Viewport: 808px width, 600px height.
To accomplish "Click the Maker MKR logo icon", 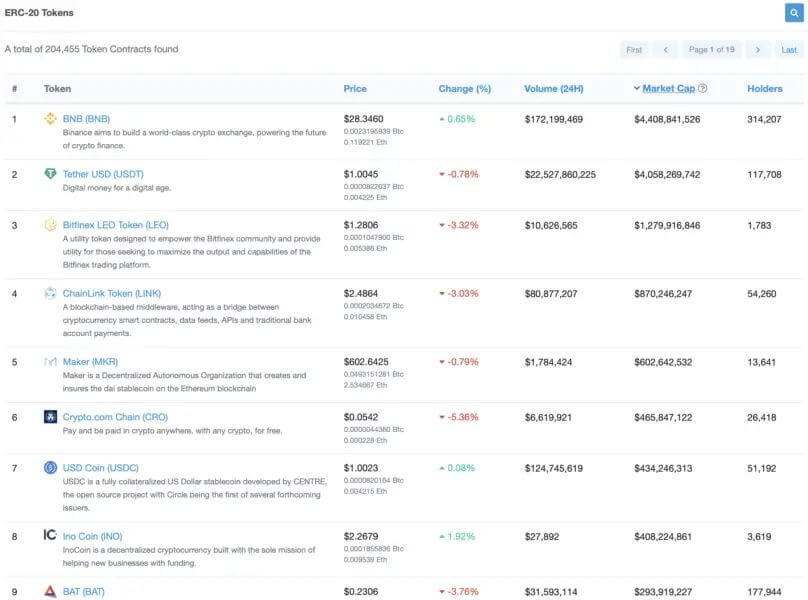I will pos(50,362).
